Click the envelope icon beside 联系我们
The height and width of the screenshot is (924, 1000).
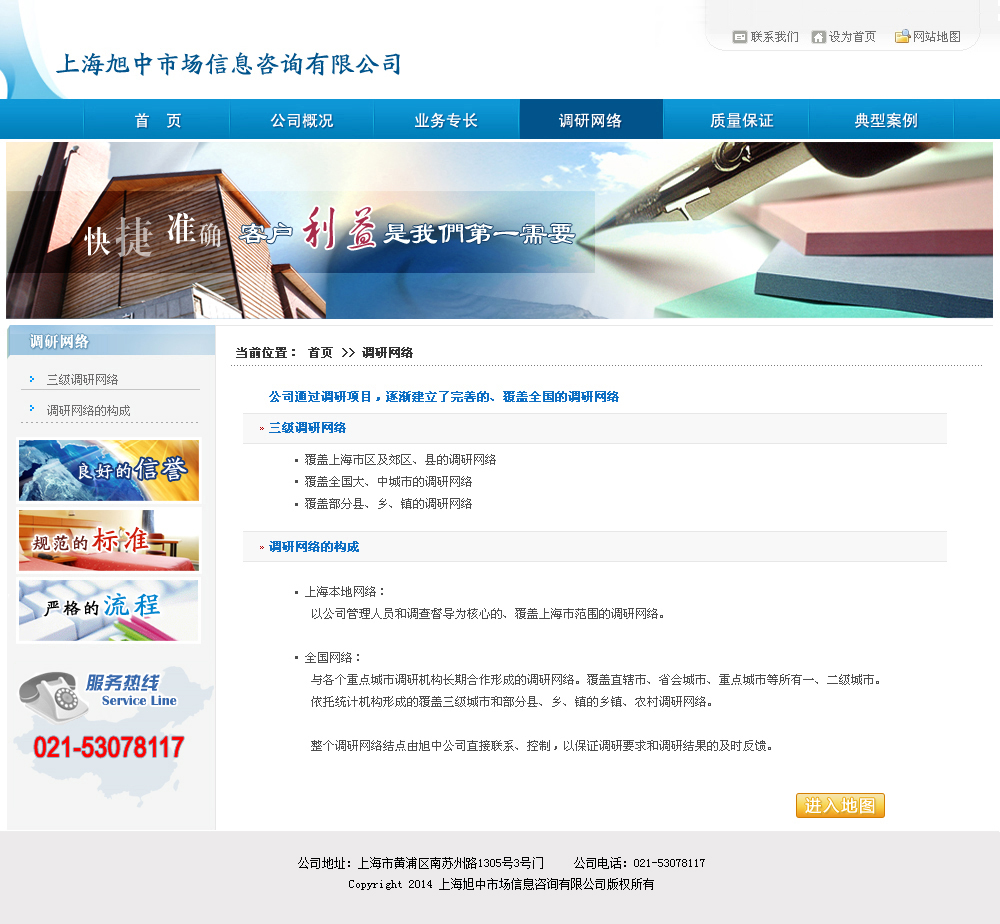point(740,37)
